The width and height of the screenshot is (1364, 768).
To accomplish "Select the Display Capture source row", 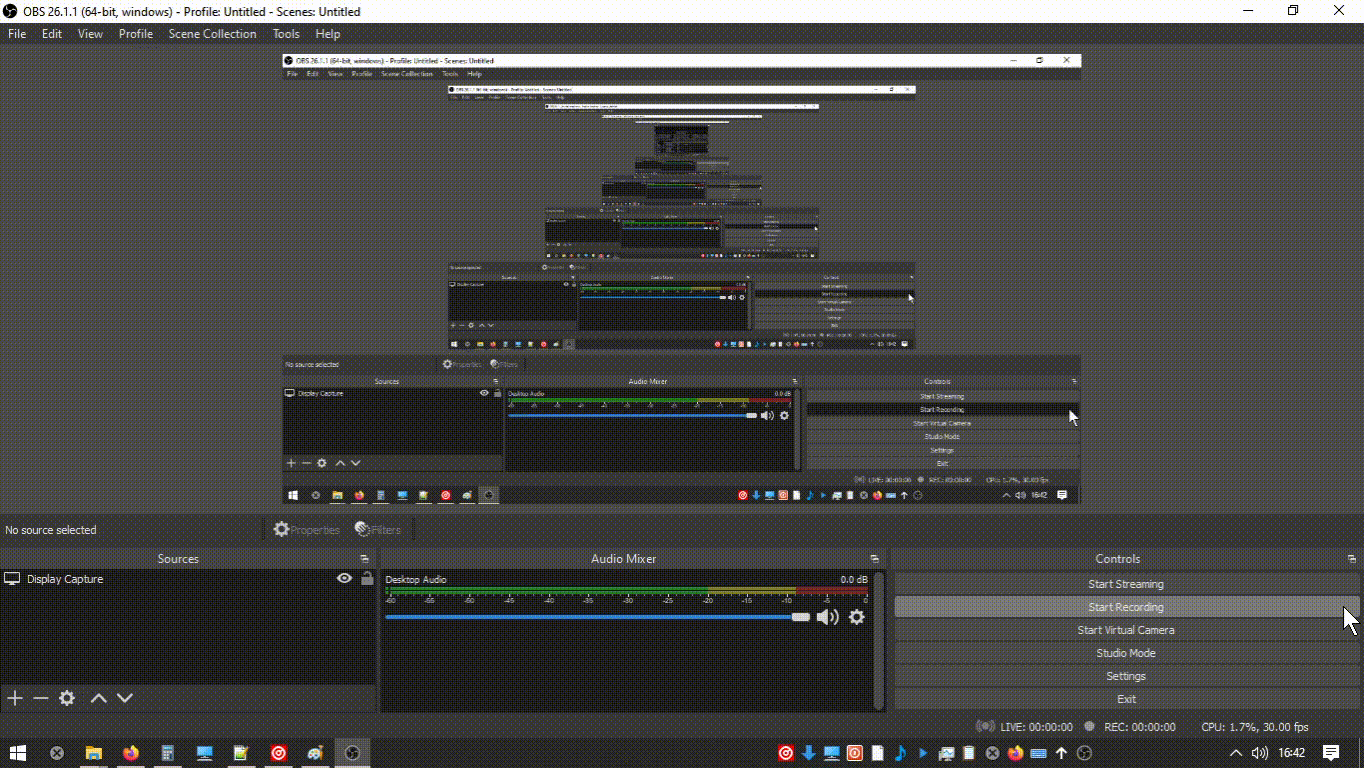I will click(x=188, y=579).
